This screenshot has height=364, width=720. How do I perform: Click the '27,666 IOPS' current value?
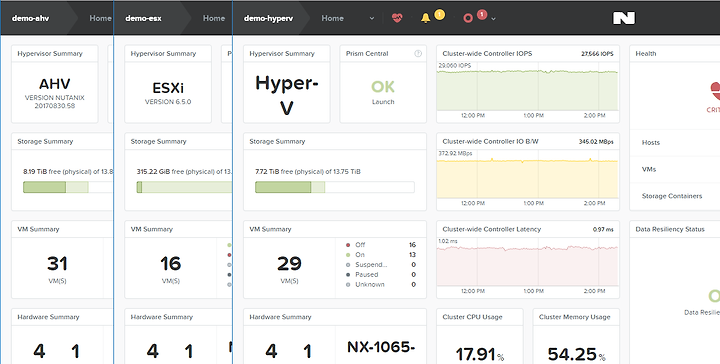pos(597,54)
